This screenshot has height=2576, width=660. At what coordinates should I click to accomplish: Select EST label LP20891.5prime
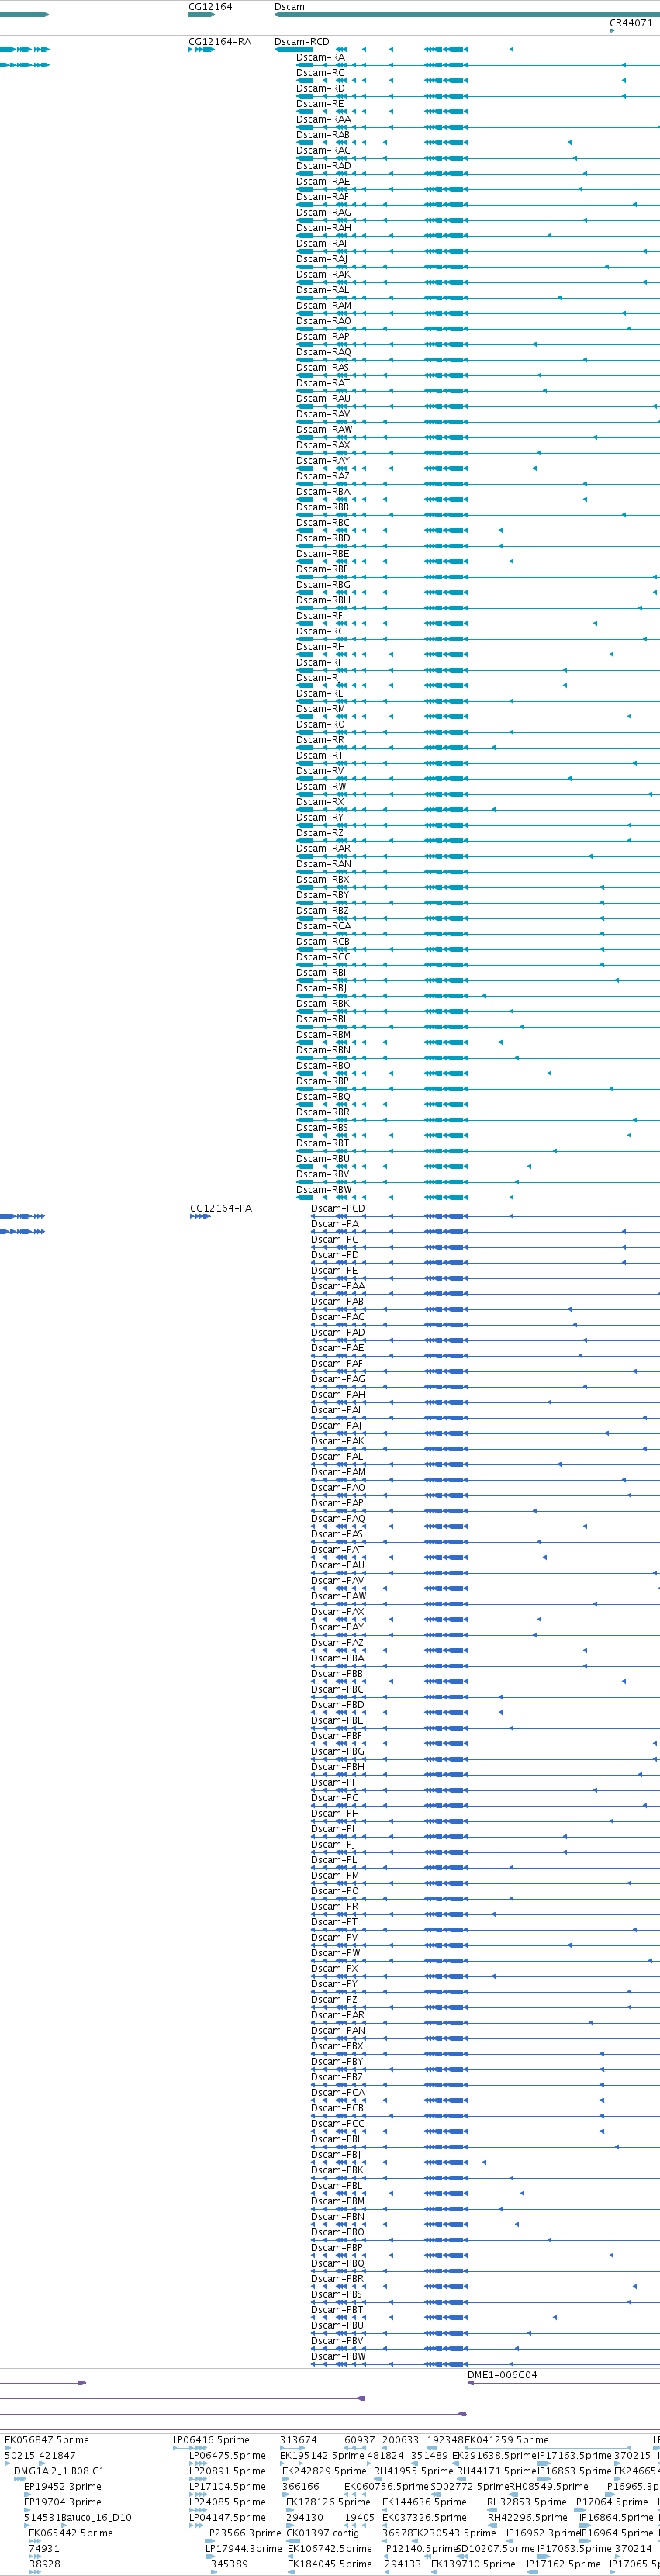(x=228, y=2471)
